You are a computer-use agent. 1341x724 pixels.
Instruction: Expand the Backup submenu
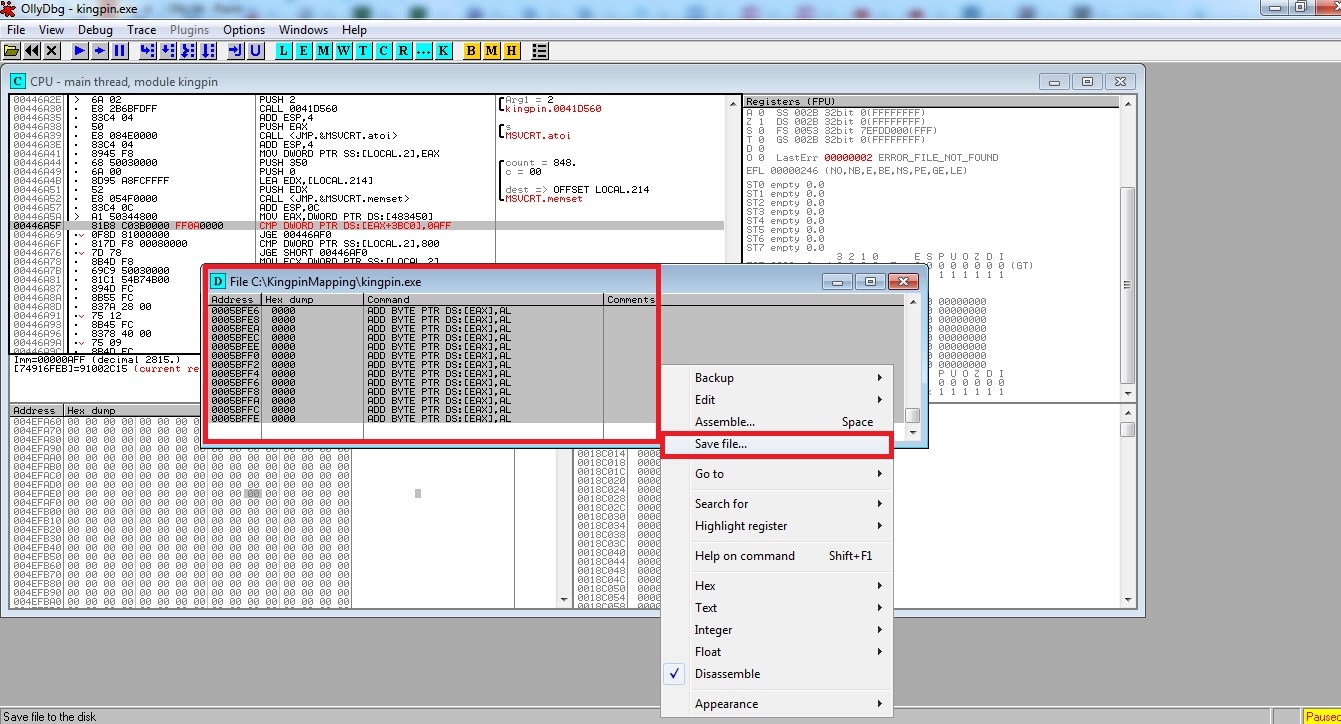click(x=776, y=378)
